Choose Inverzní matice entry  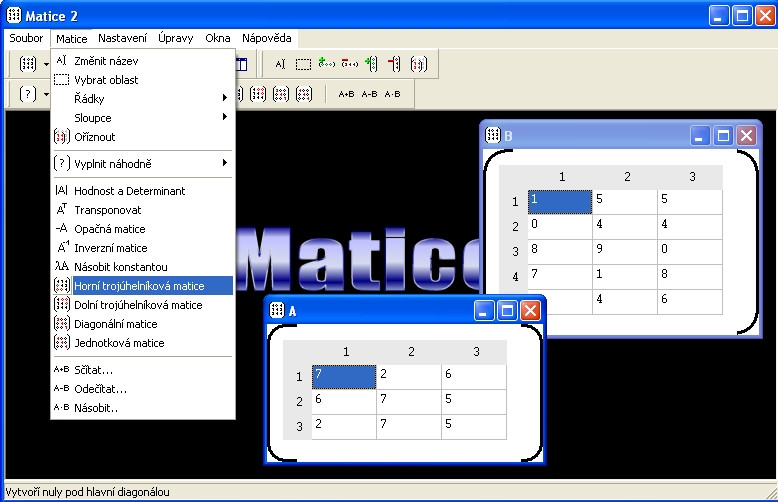point(142,248)
